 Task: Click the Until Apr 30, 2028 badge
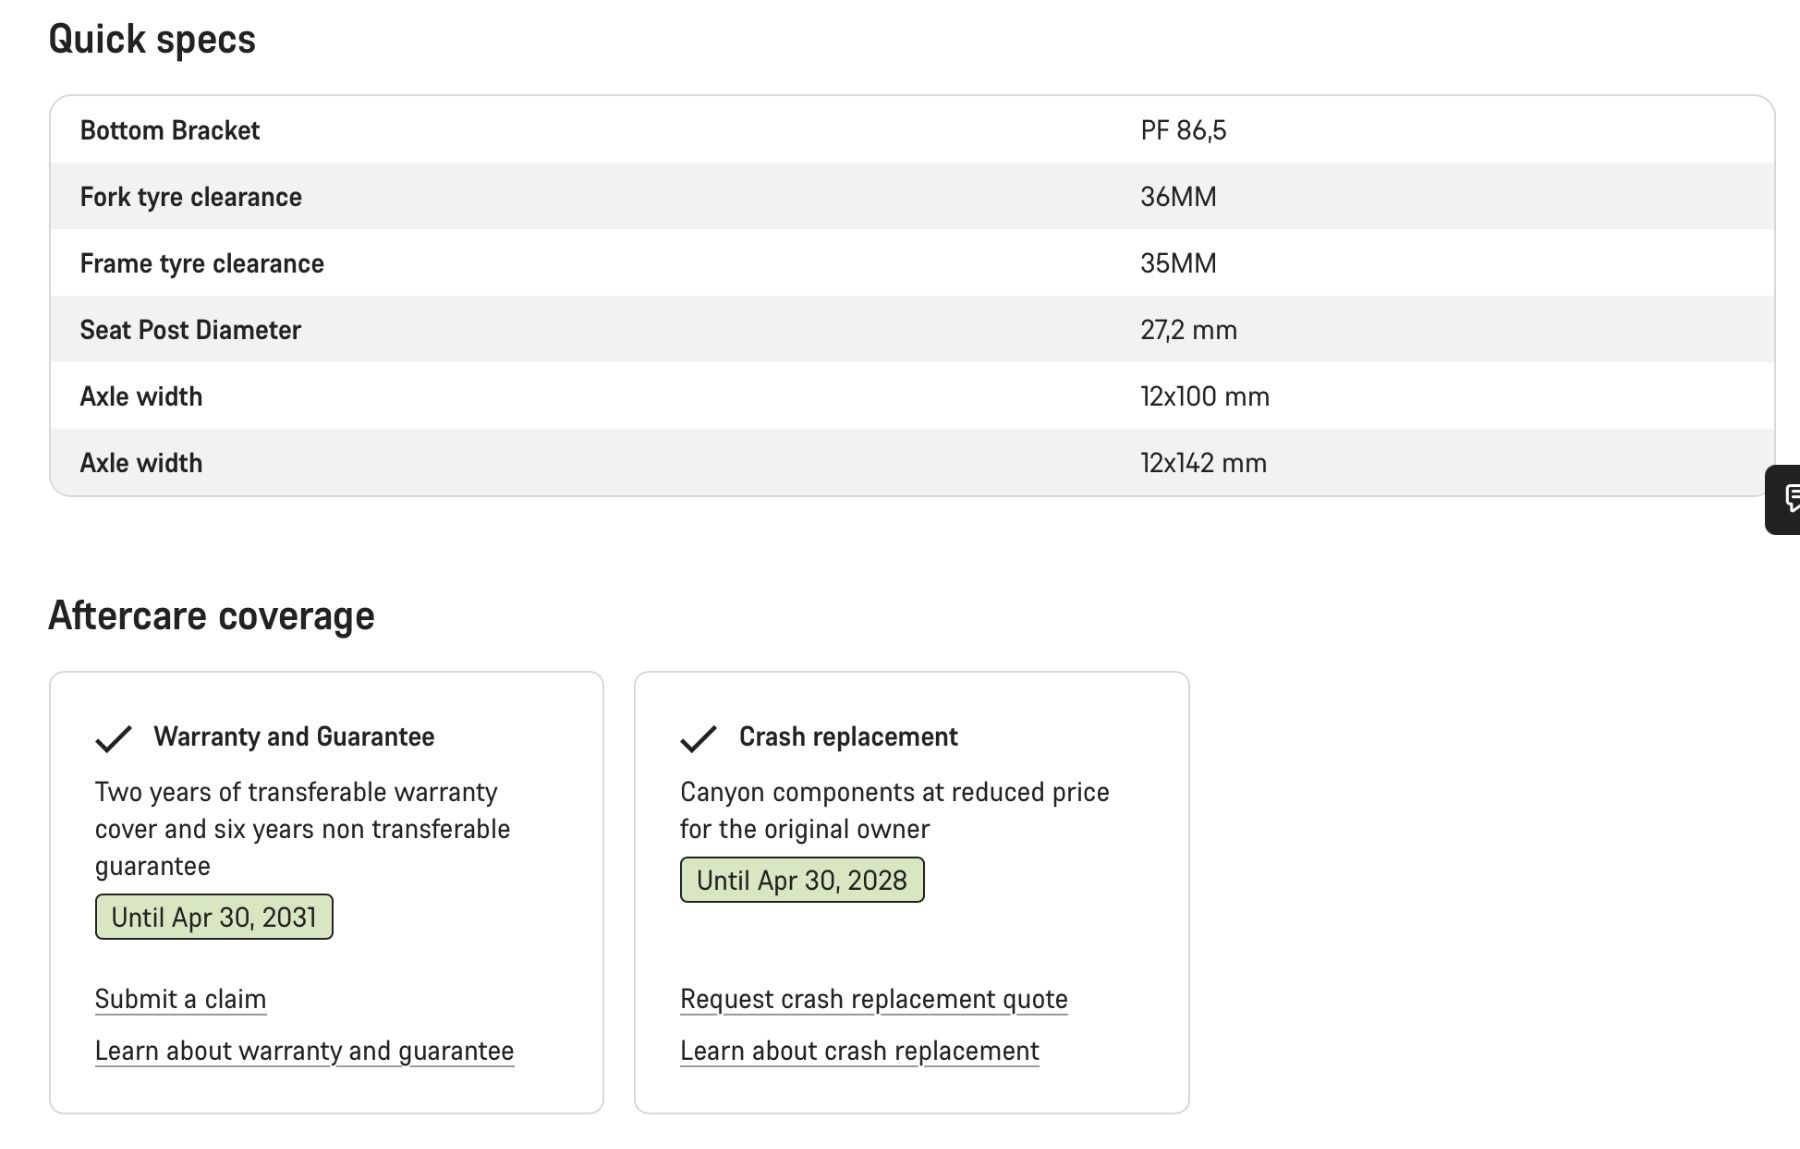pyautogui.click(x=802, y=880)
